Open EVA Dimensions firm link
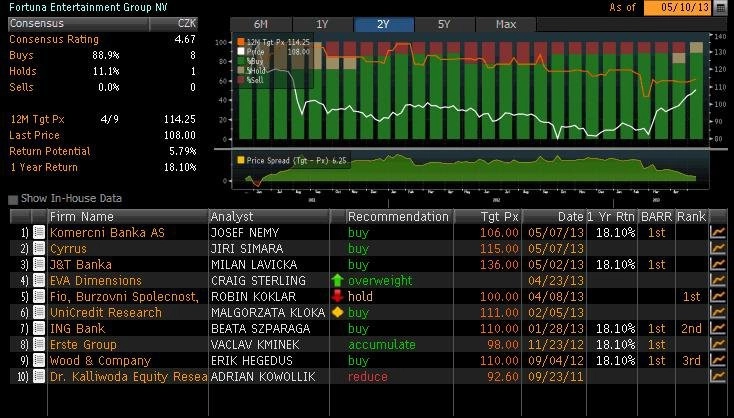The height and width of the screenshot is (418, 734). coord(95,280)
